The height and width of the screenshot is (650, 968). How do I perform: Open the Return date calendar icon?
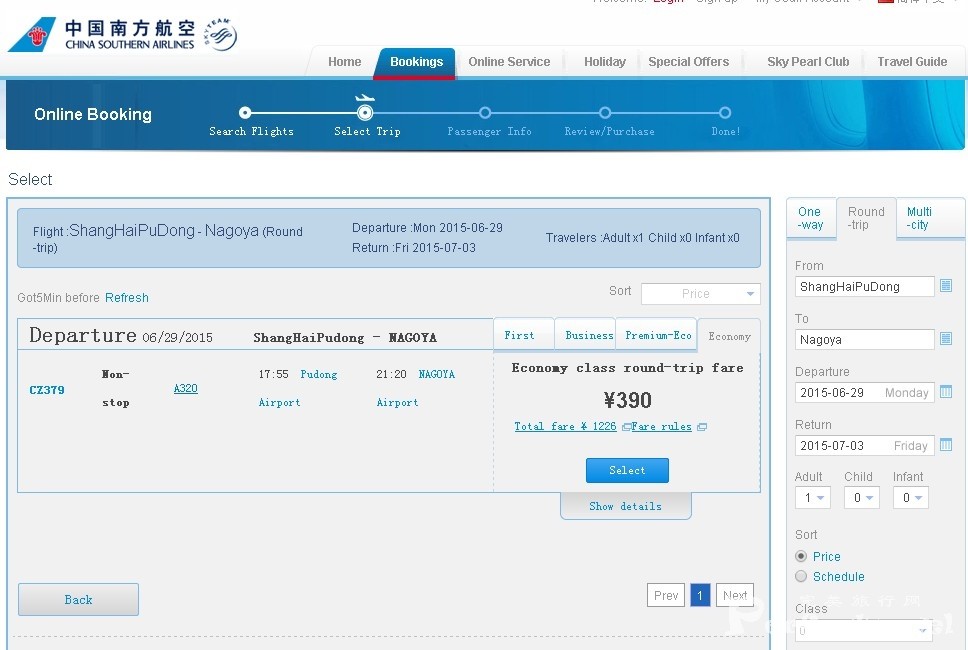coord(946,444)
